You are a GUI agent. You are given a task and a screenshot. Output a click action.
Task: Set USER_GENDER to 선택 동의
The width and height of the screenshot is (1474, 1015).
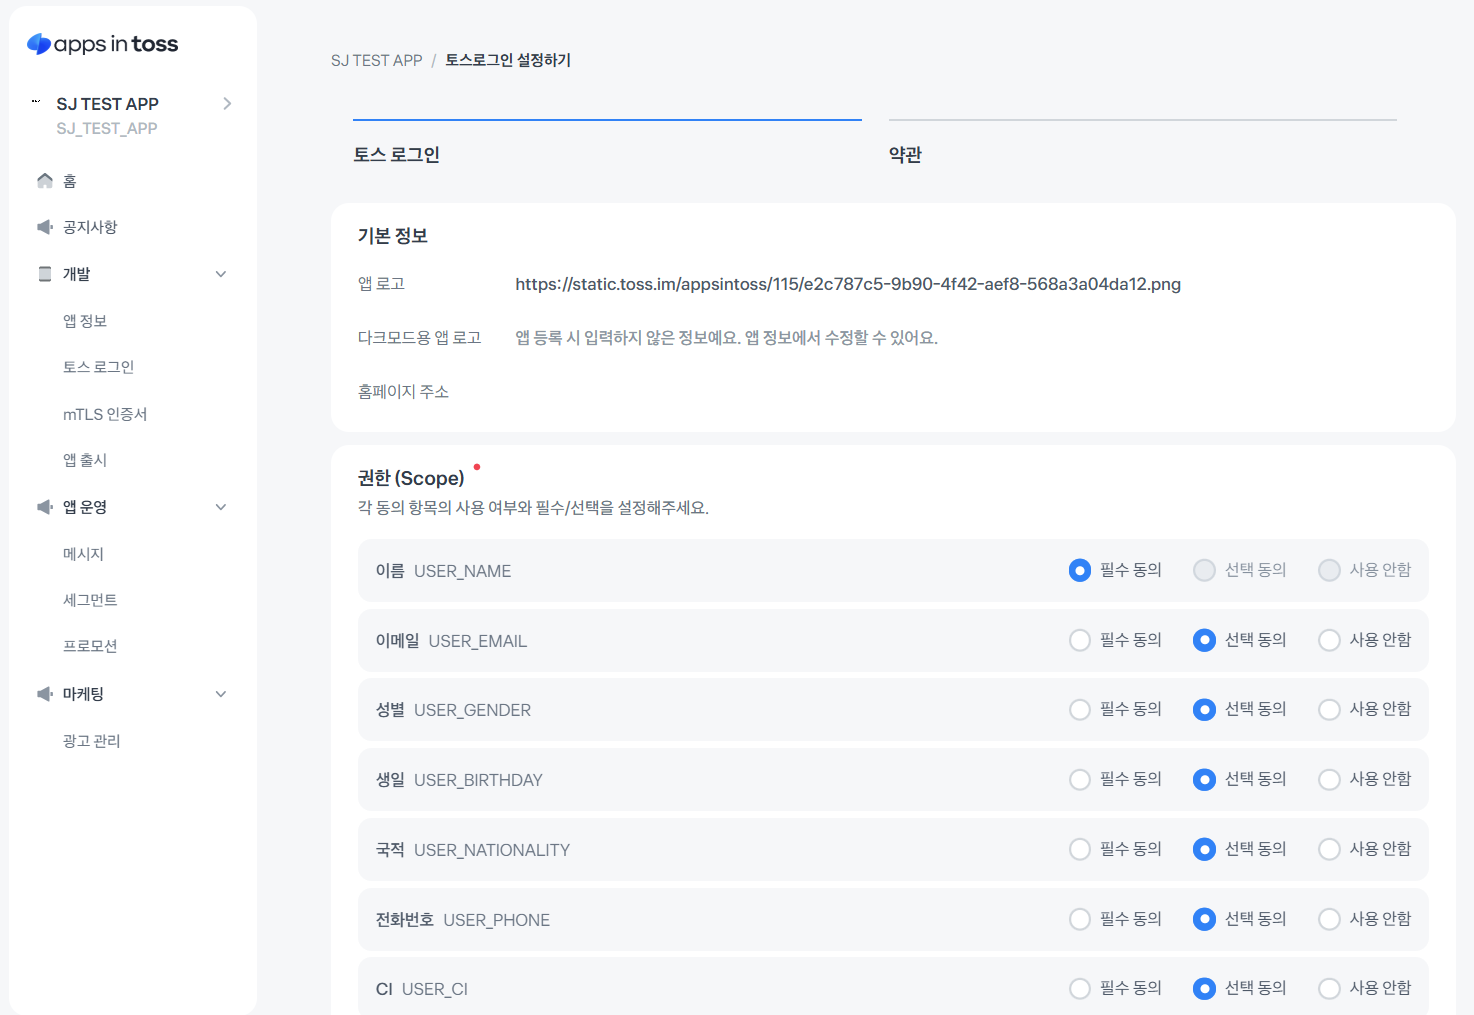[1205, 709]
